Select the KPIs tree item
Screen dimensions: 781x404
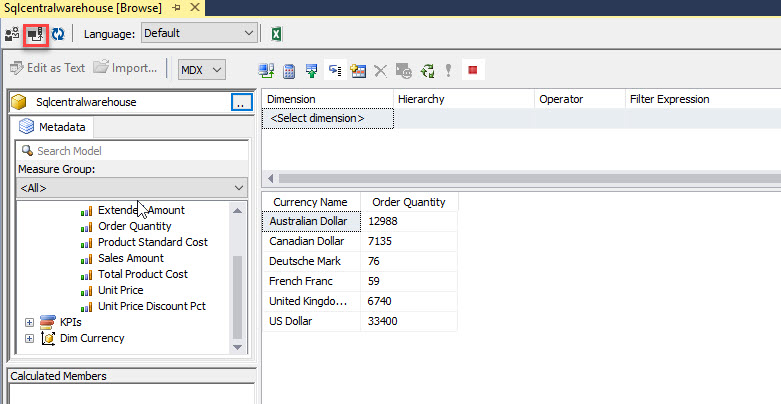tap(71, 322)
